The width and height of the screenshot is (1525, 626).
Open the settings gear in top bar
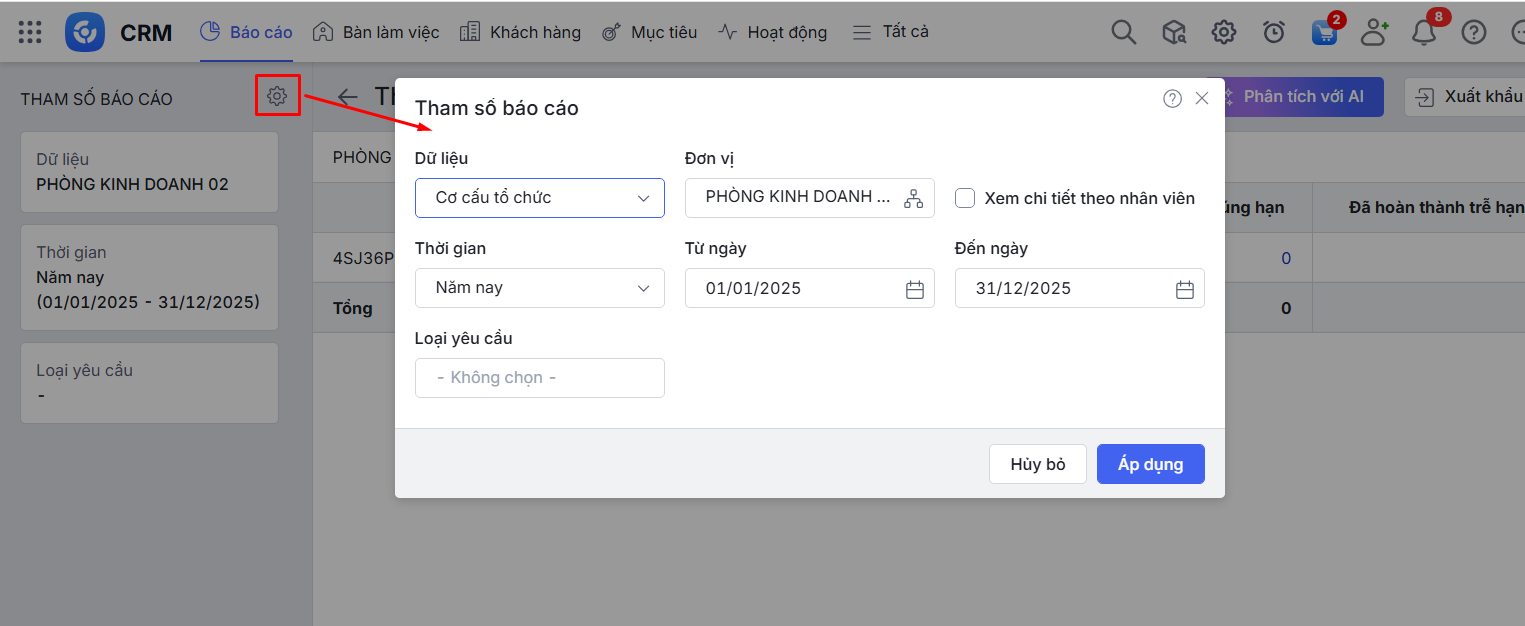(1223, 32)
